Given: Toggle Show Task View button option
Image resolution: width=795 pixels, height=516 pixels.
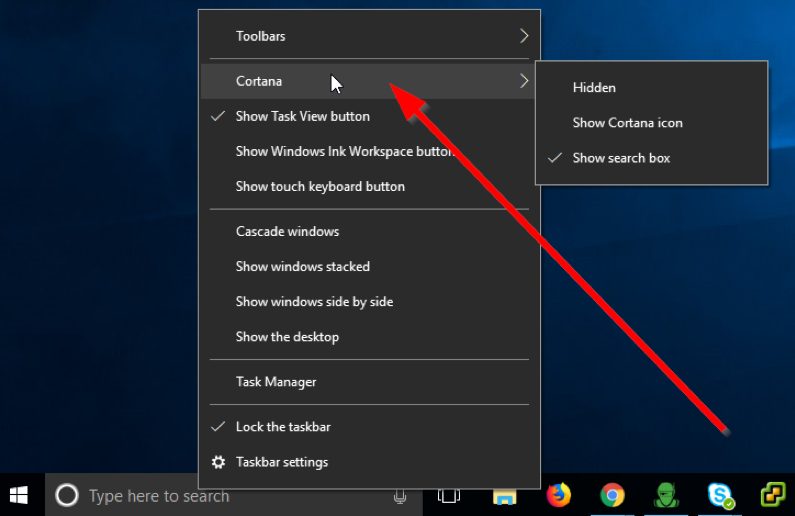Looking at the screenshot, I should point(369,116).
